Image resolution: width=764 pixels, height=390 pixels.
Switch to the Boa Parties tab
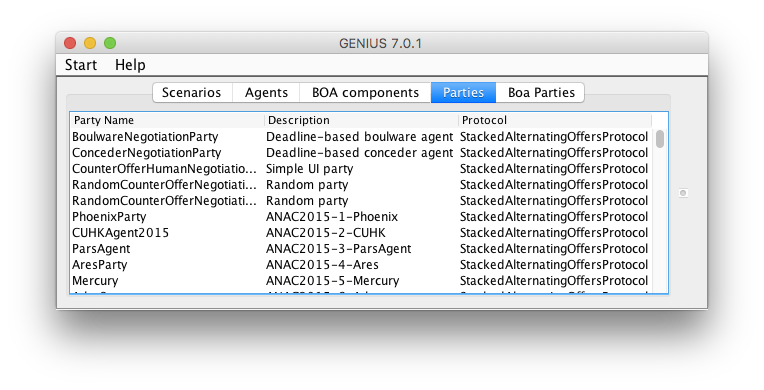click(x=540, y=93)
